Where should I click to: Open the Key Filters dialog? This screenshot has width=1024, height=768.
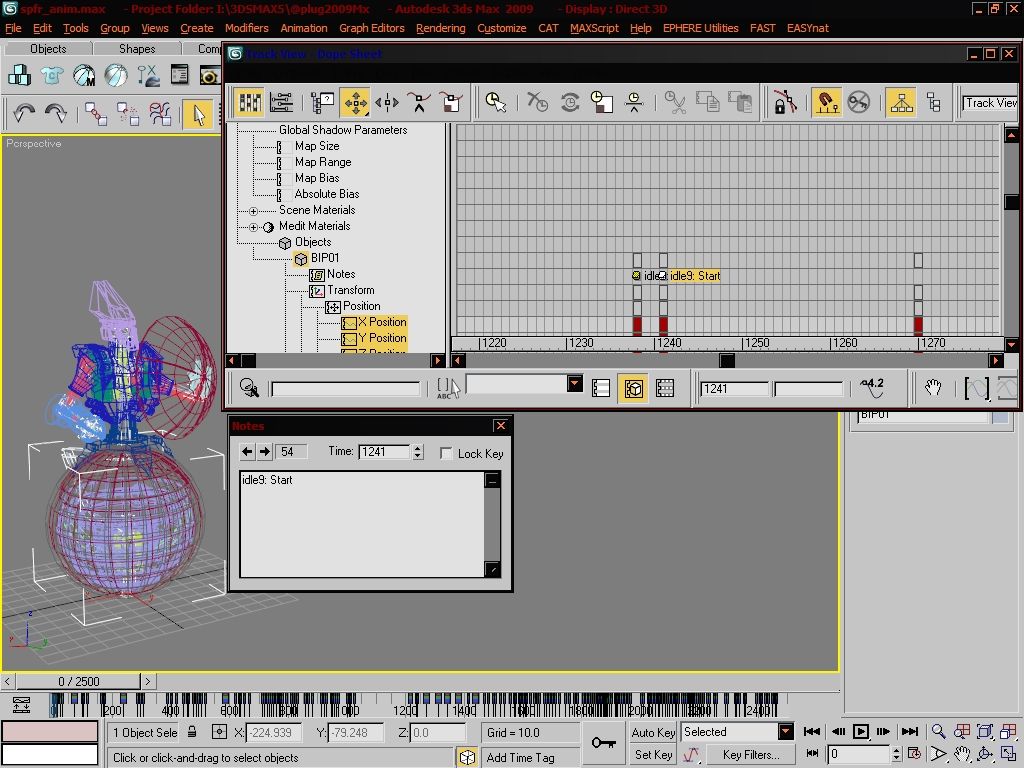pyautogui.click(x=751, y=754)
